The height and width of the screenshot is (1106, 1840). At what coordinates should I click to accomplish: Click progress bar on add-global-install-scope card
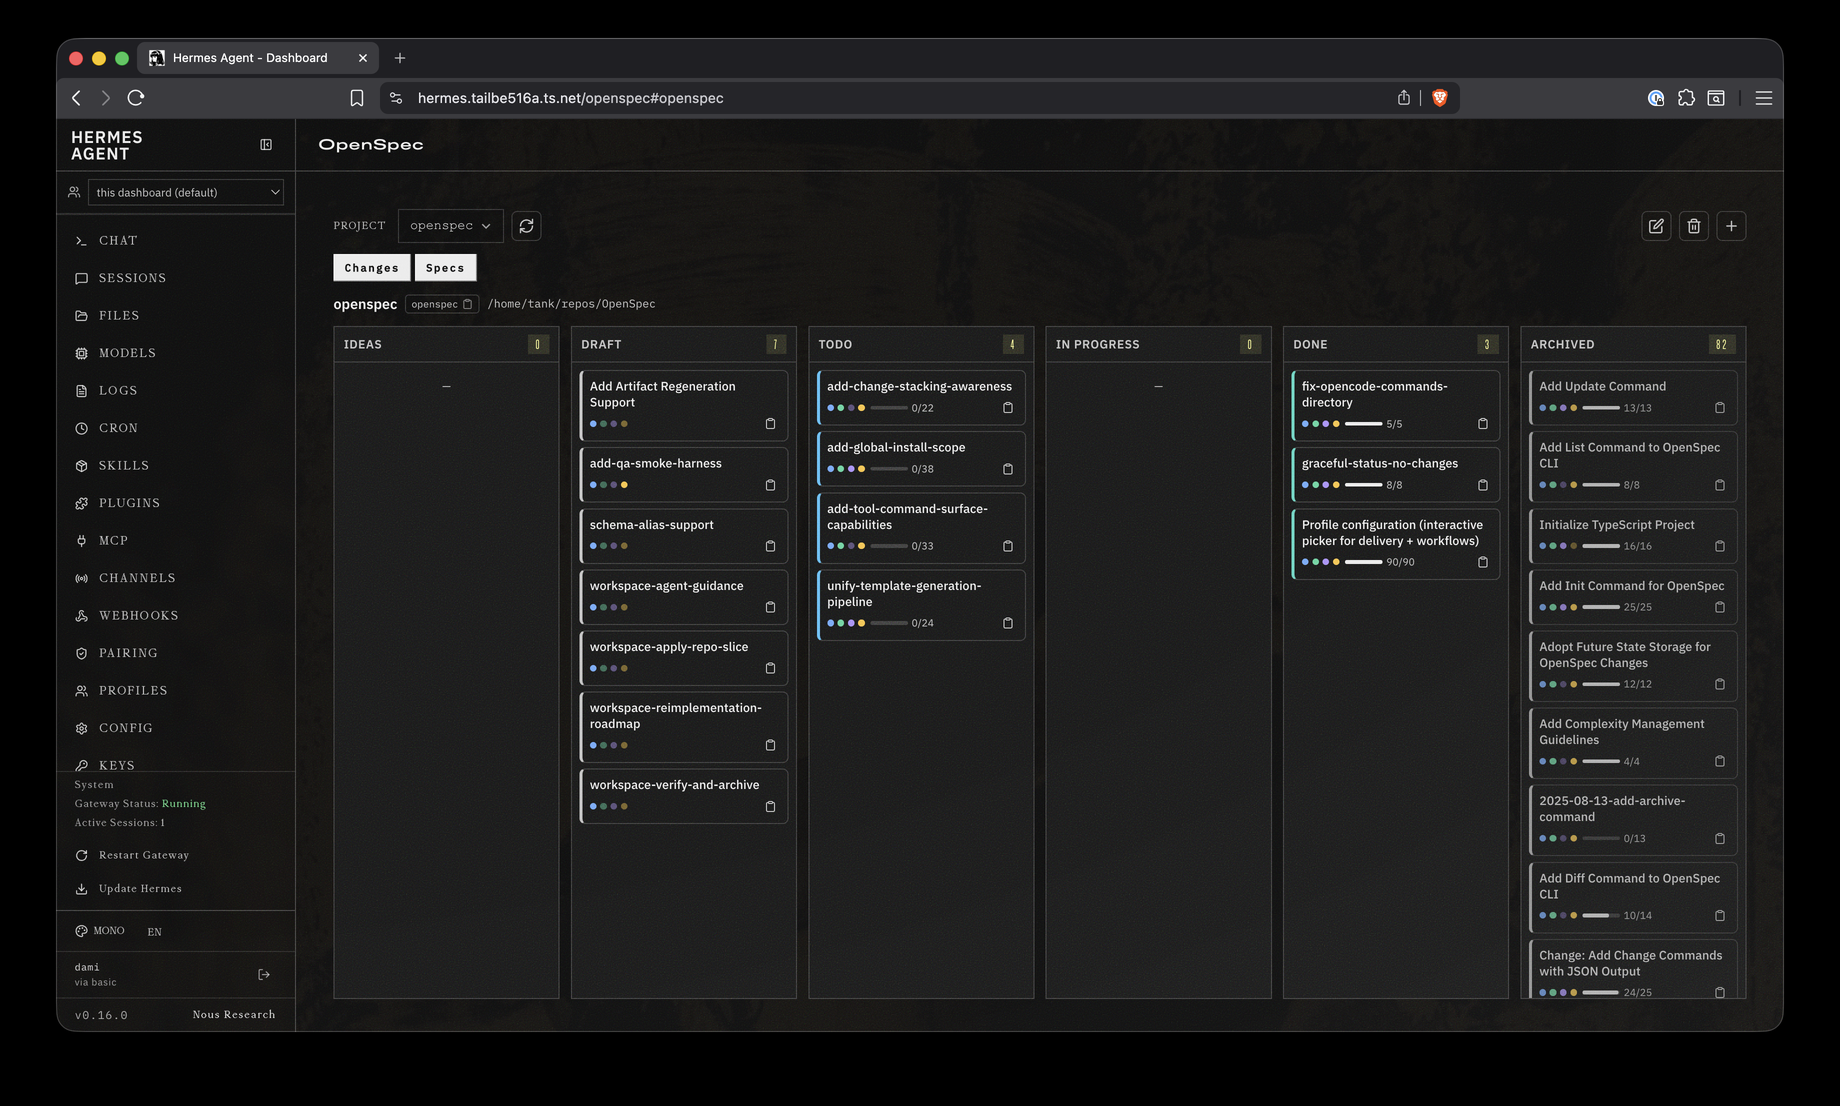tap(889, 469)
